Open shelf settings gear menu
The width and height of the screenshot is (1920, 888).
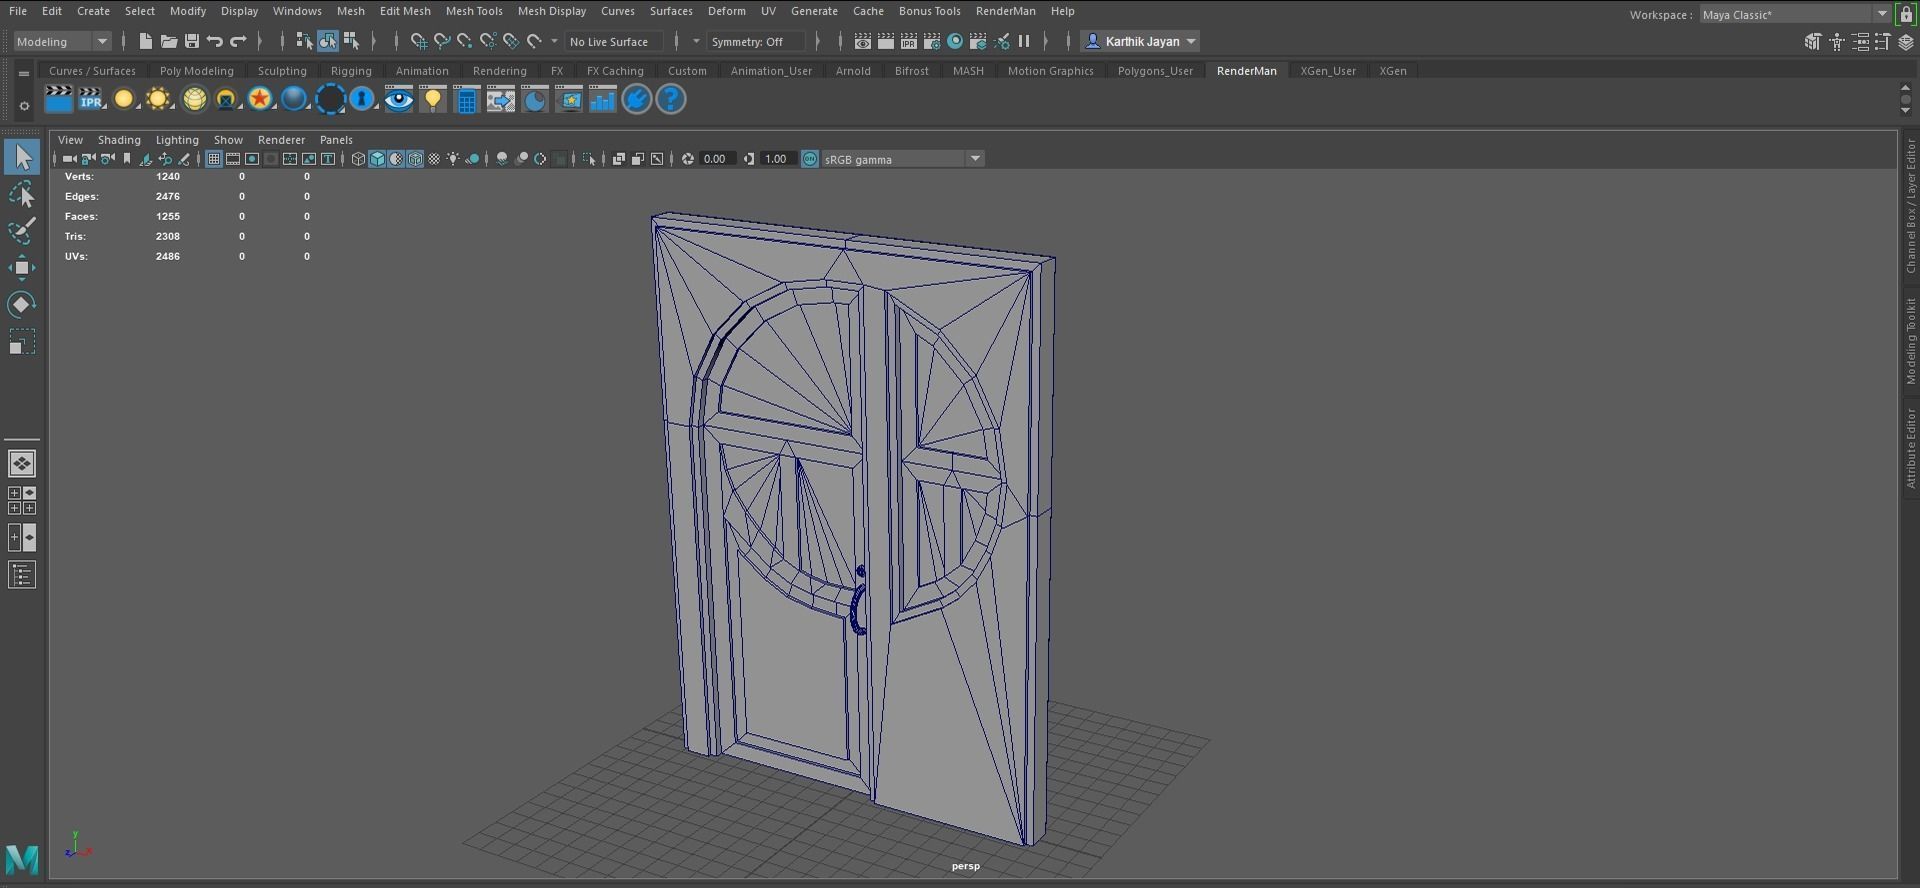point(23,106)
